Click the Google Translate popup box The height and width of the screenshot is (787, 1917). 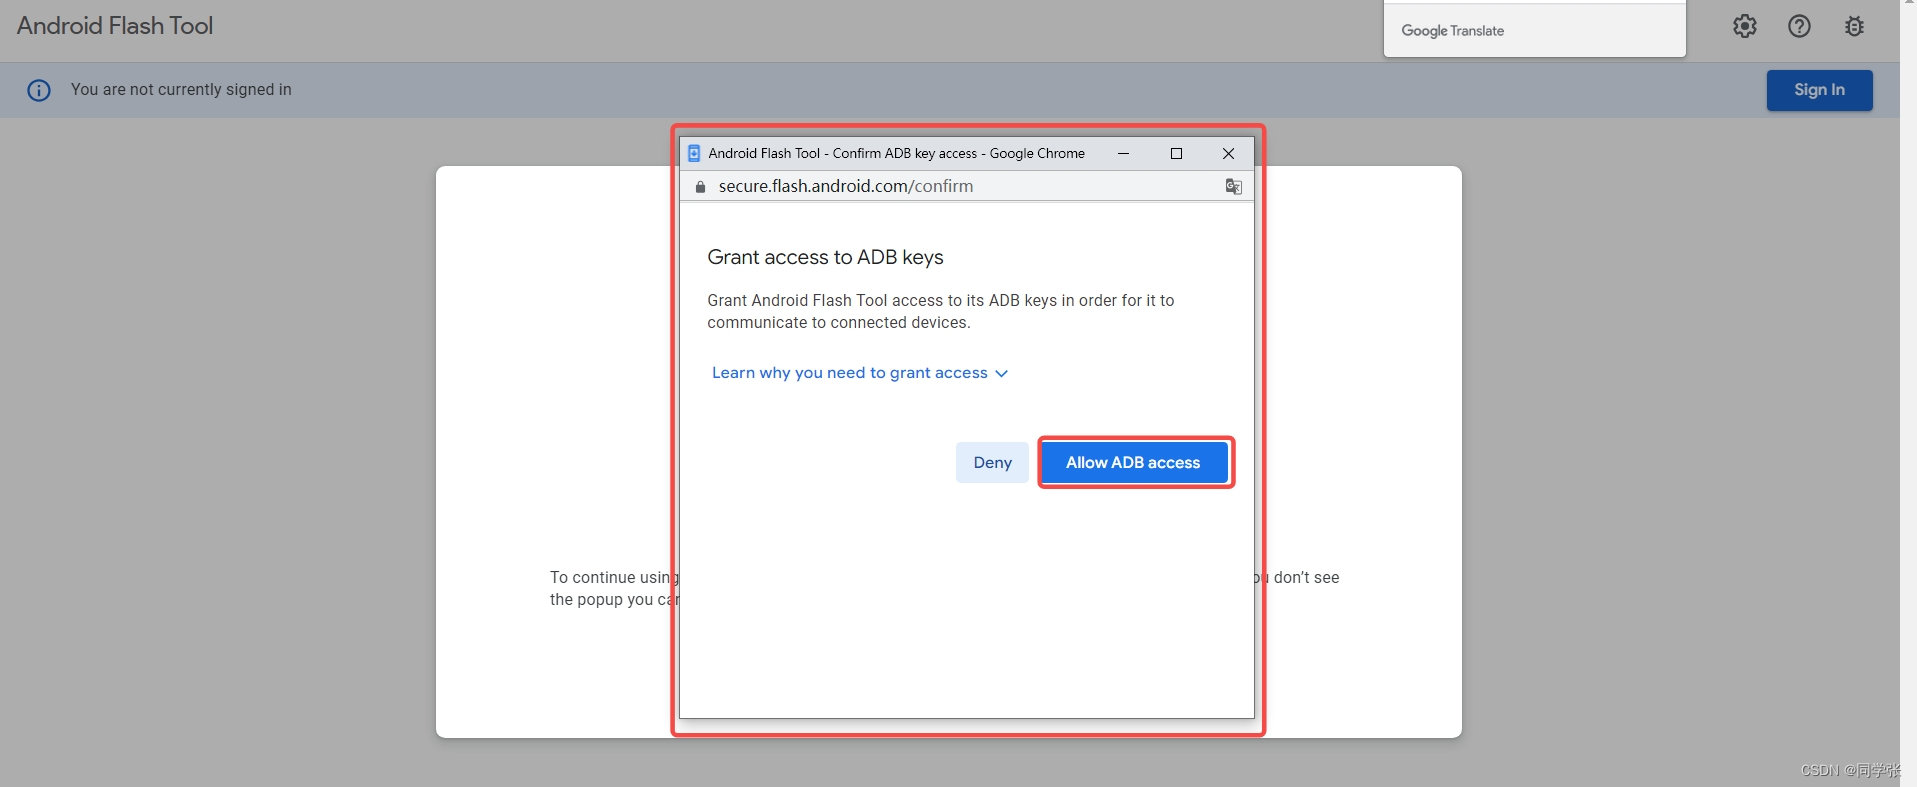(x=1534, y=29)
